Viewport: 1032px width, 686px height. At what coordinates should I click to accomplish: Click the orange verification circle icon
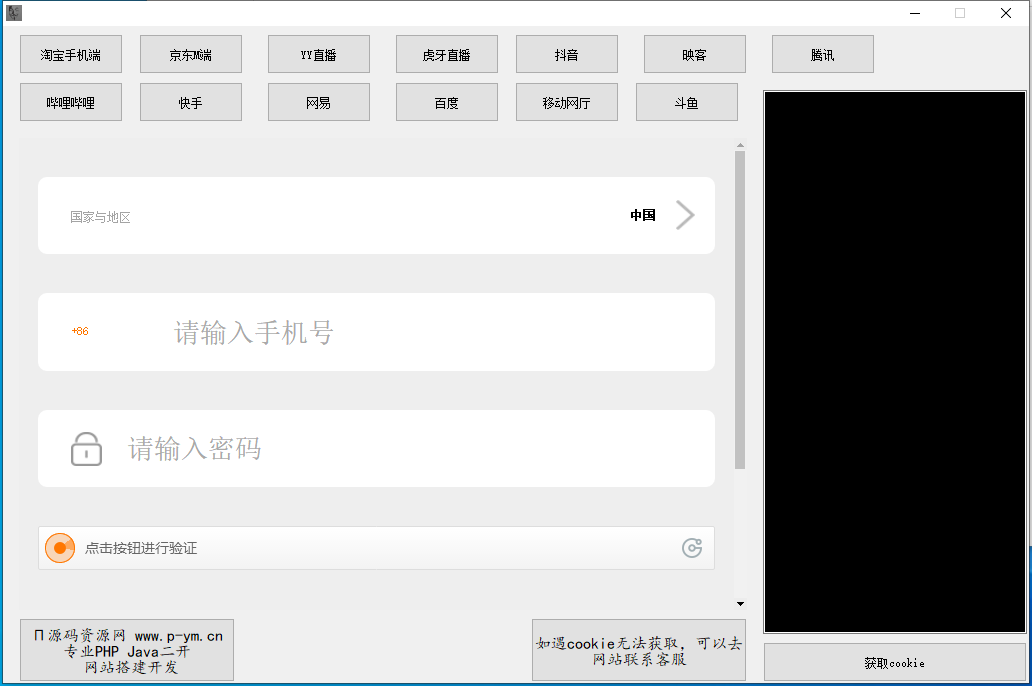(x=60, y=548)
